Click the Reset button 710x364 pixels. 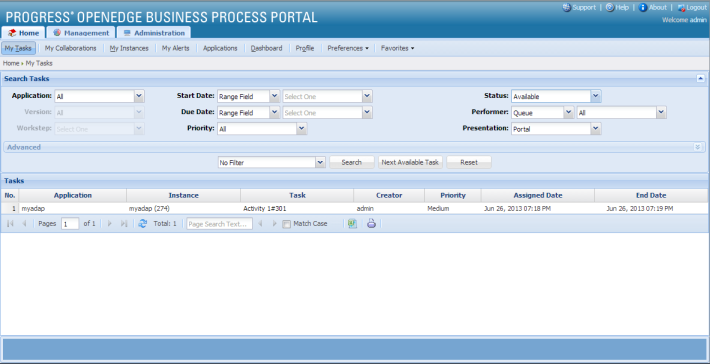pyautogui.click(x=469, y=162)
